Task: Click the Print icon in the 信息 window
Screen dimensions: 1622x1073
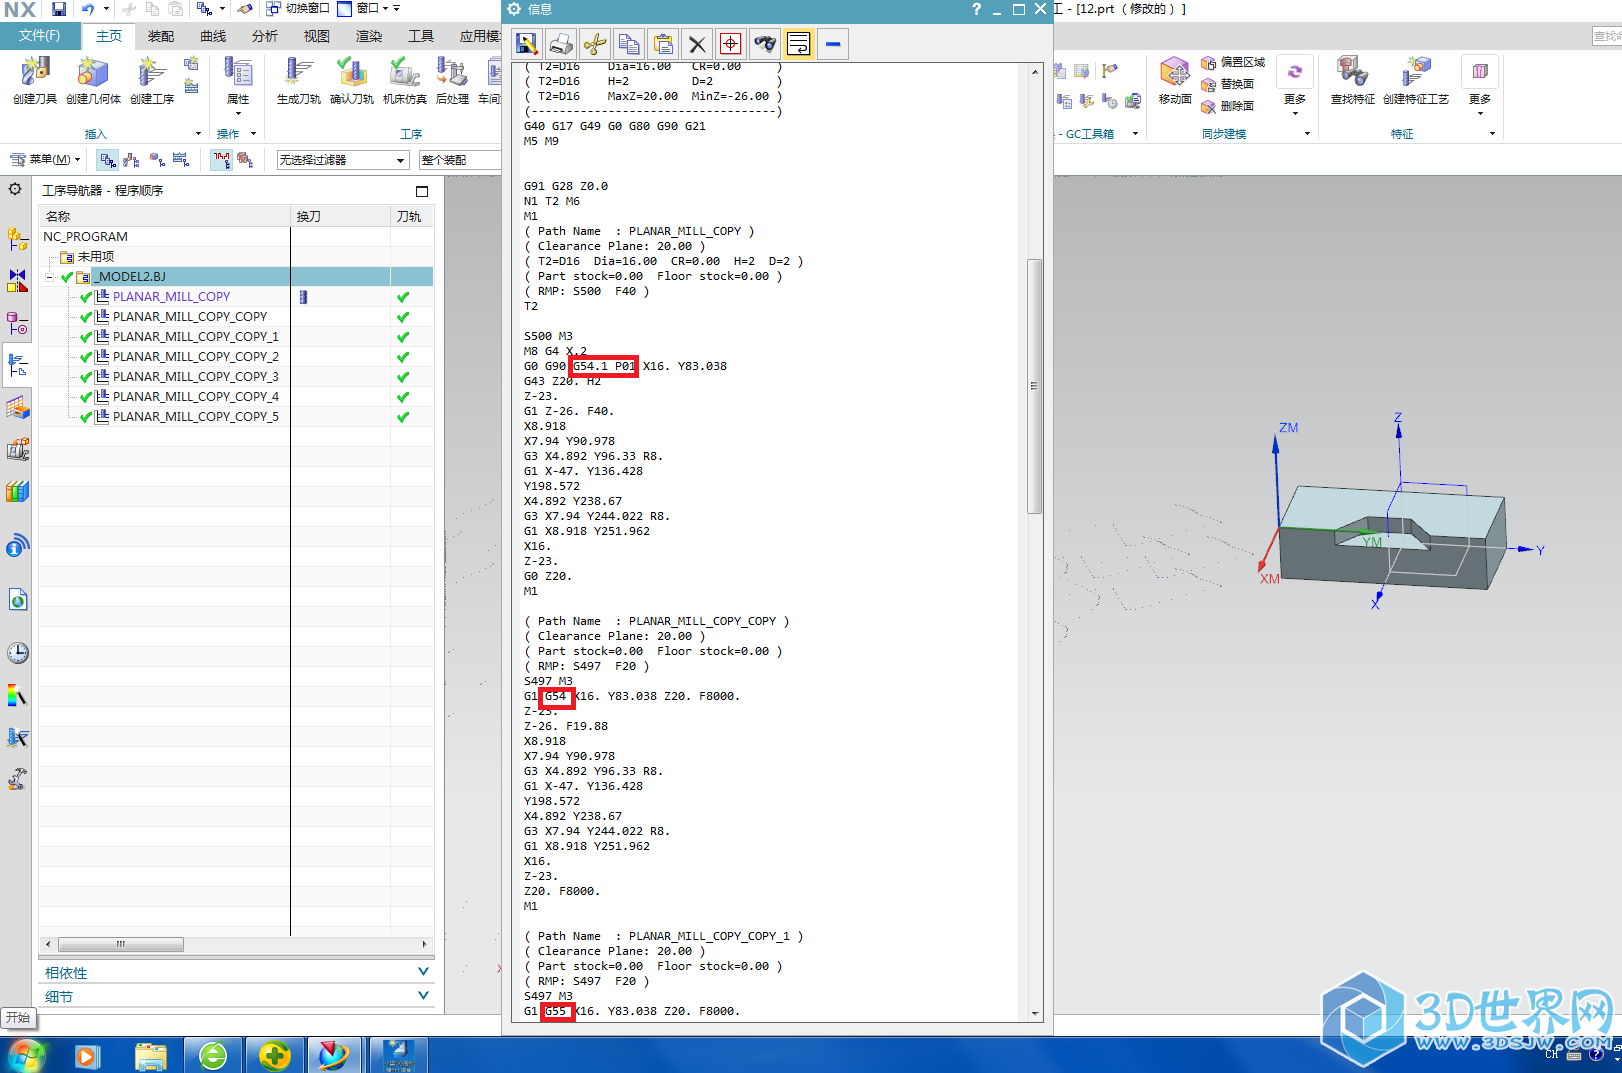Action: pos(561,44)
